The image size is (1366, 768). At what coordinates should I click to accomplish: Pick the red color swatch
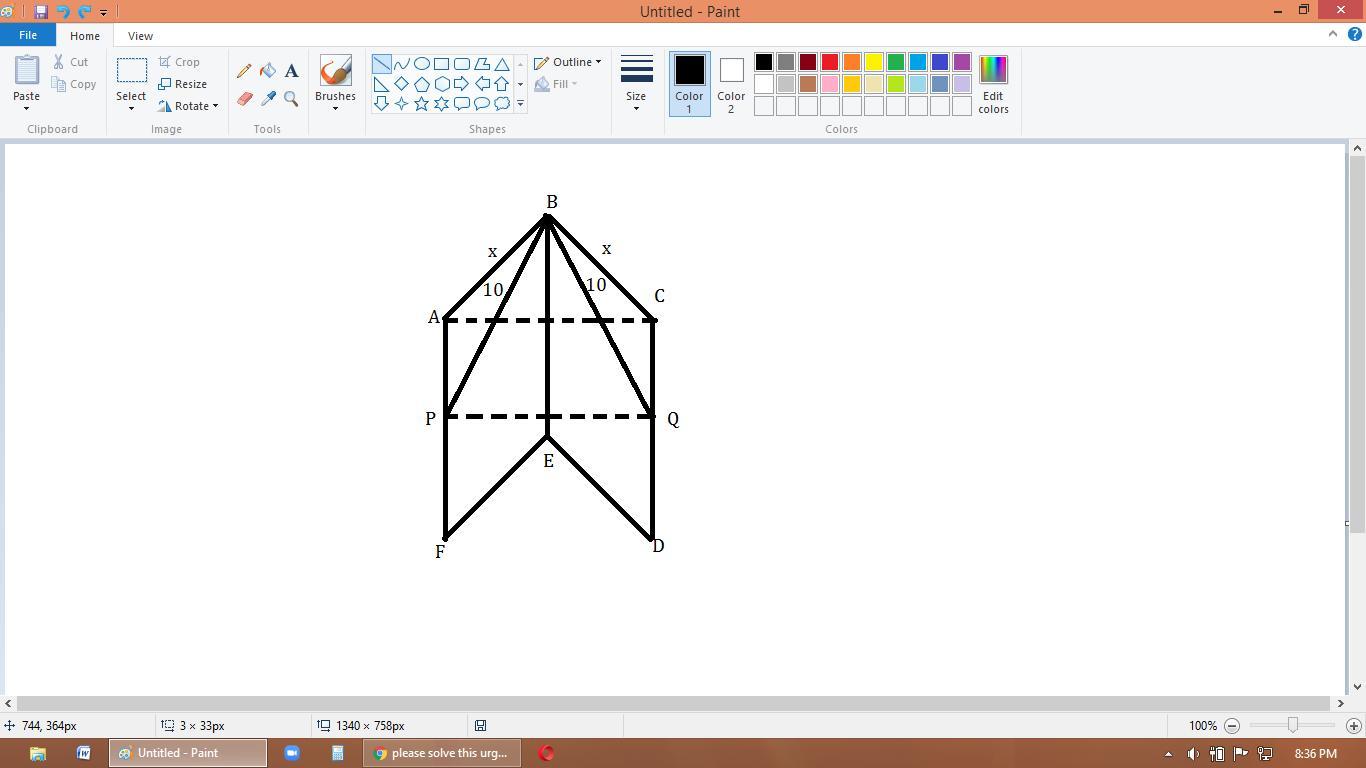coord(830,63)
